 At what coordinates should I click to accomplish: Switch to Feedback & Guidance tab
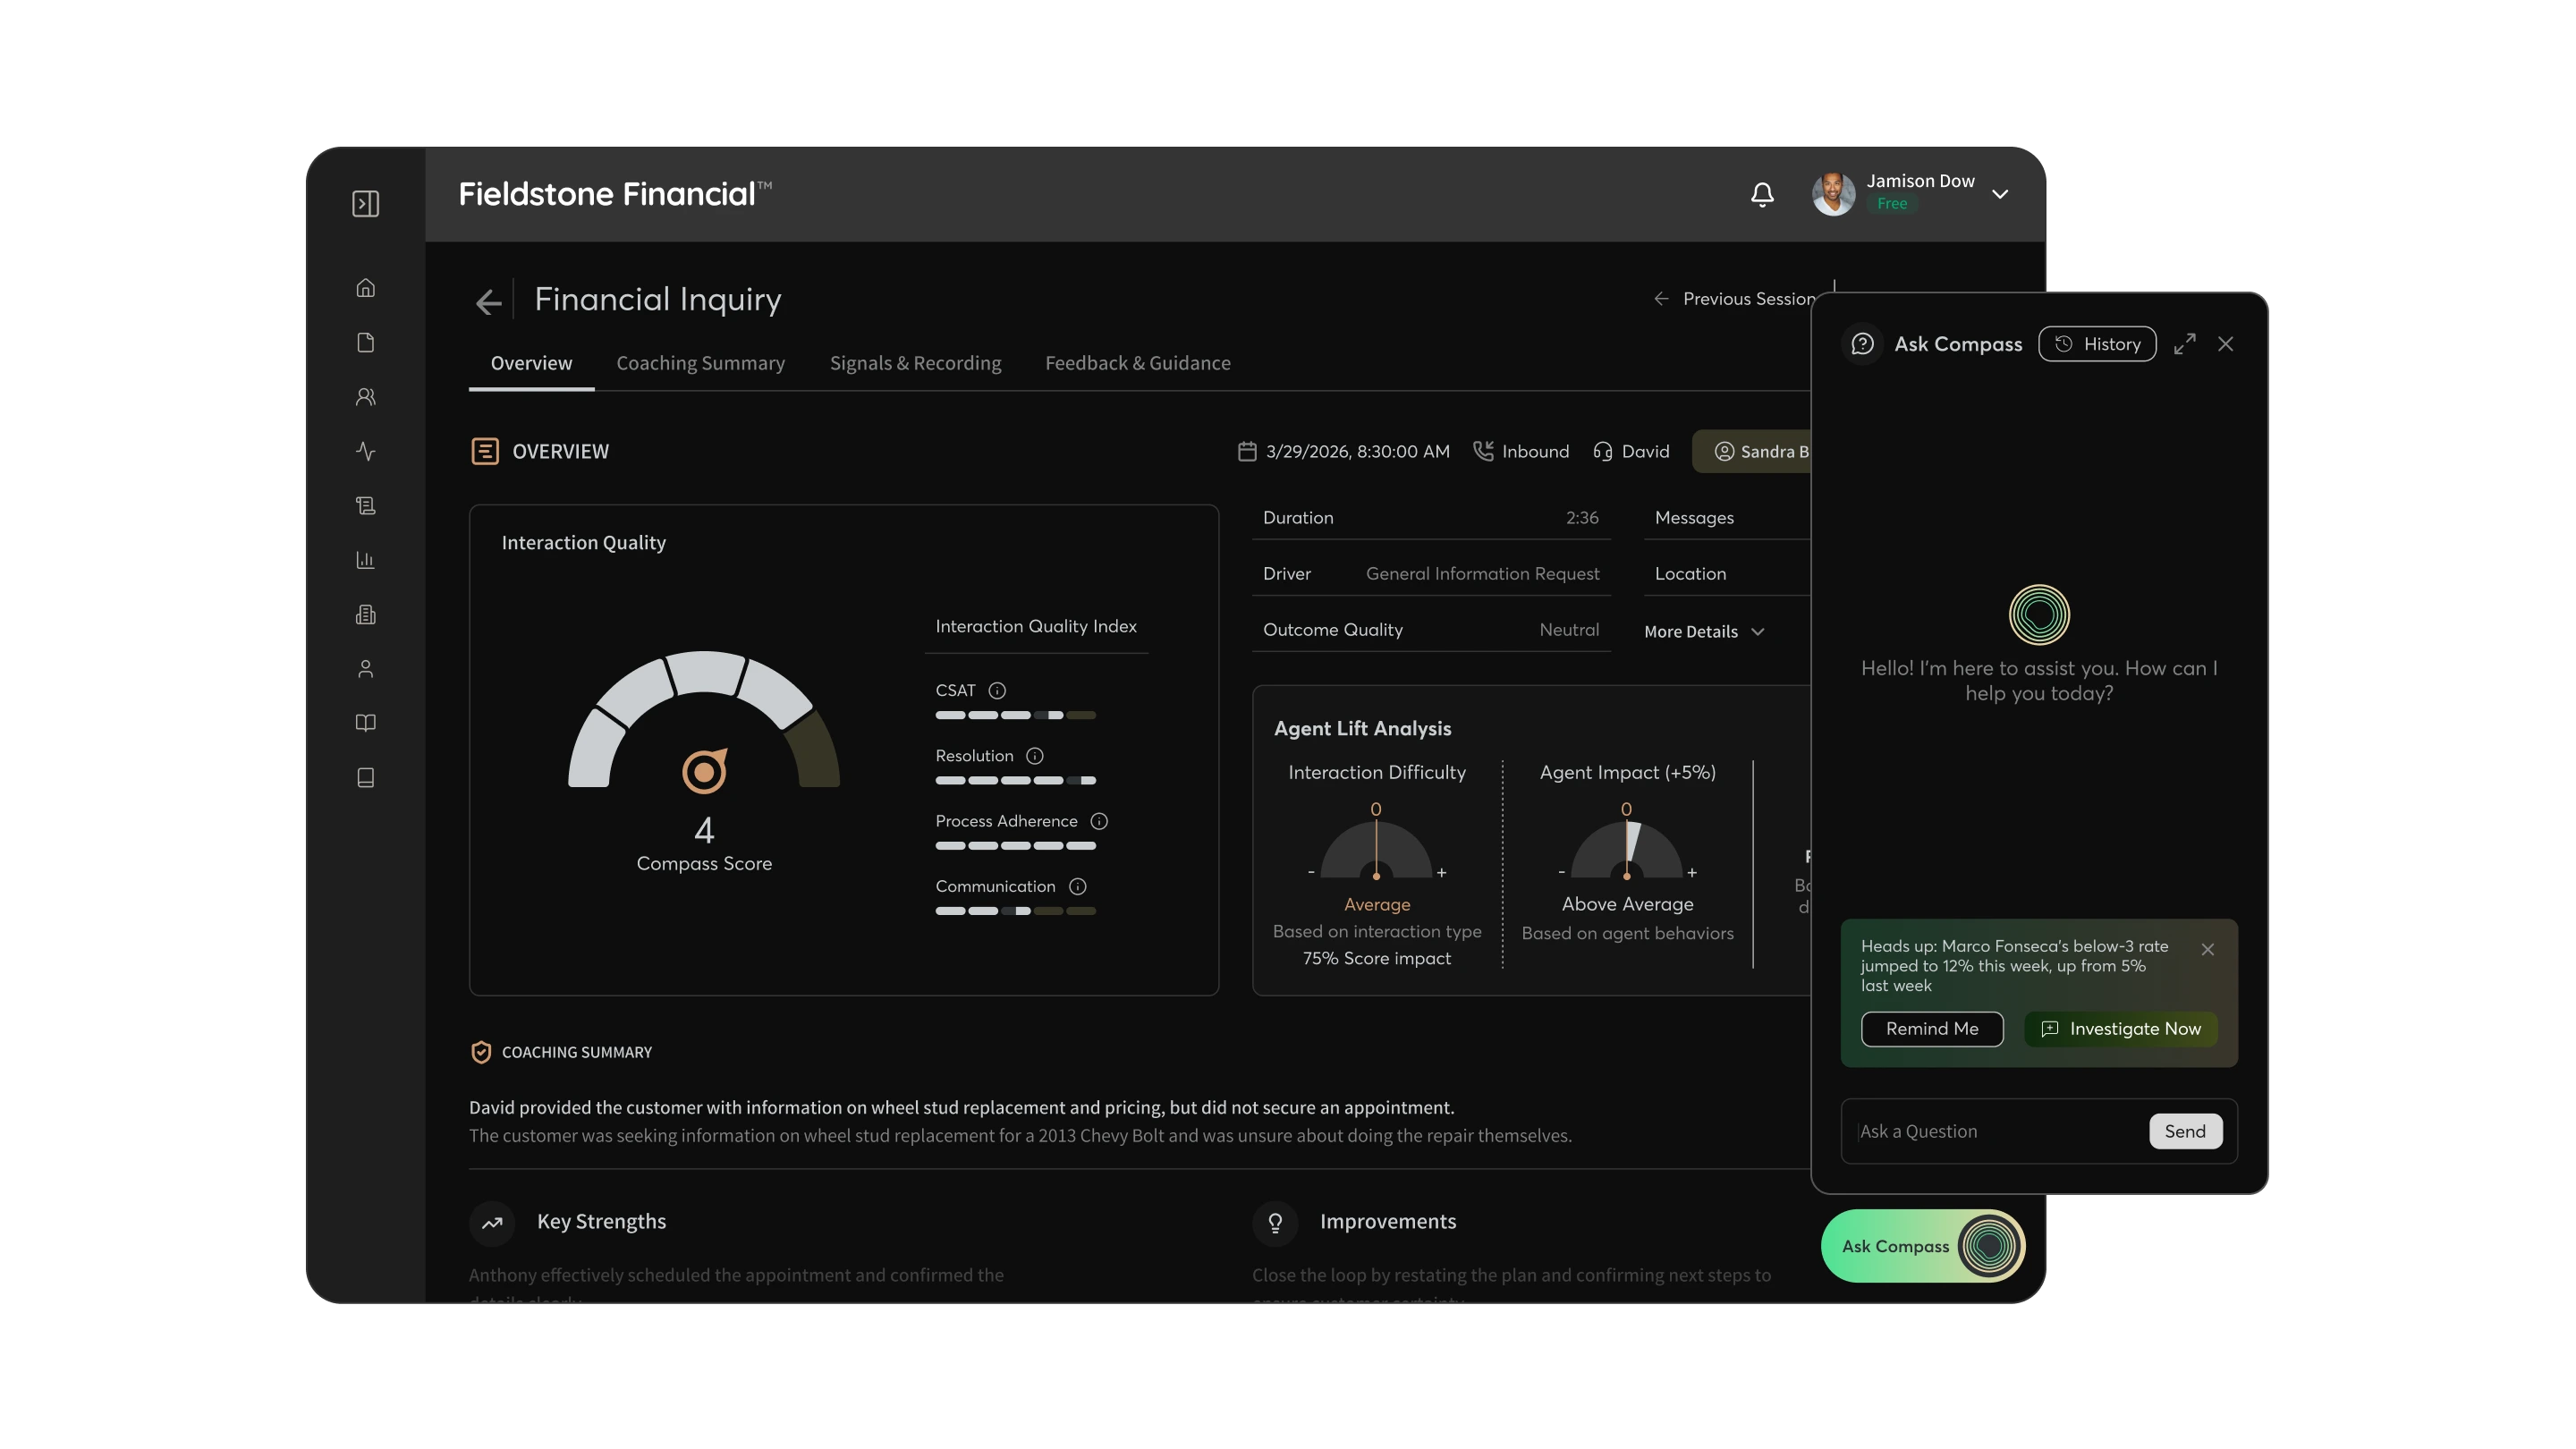click(1138, 363)
